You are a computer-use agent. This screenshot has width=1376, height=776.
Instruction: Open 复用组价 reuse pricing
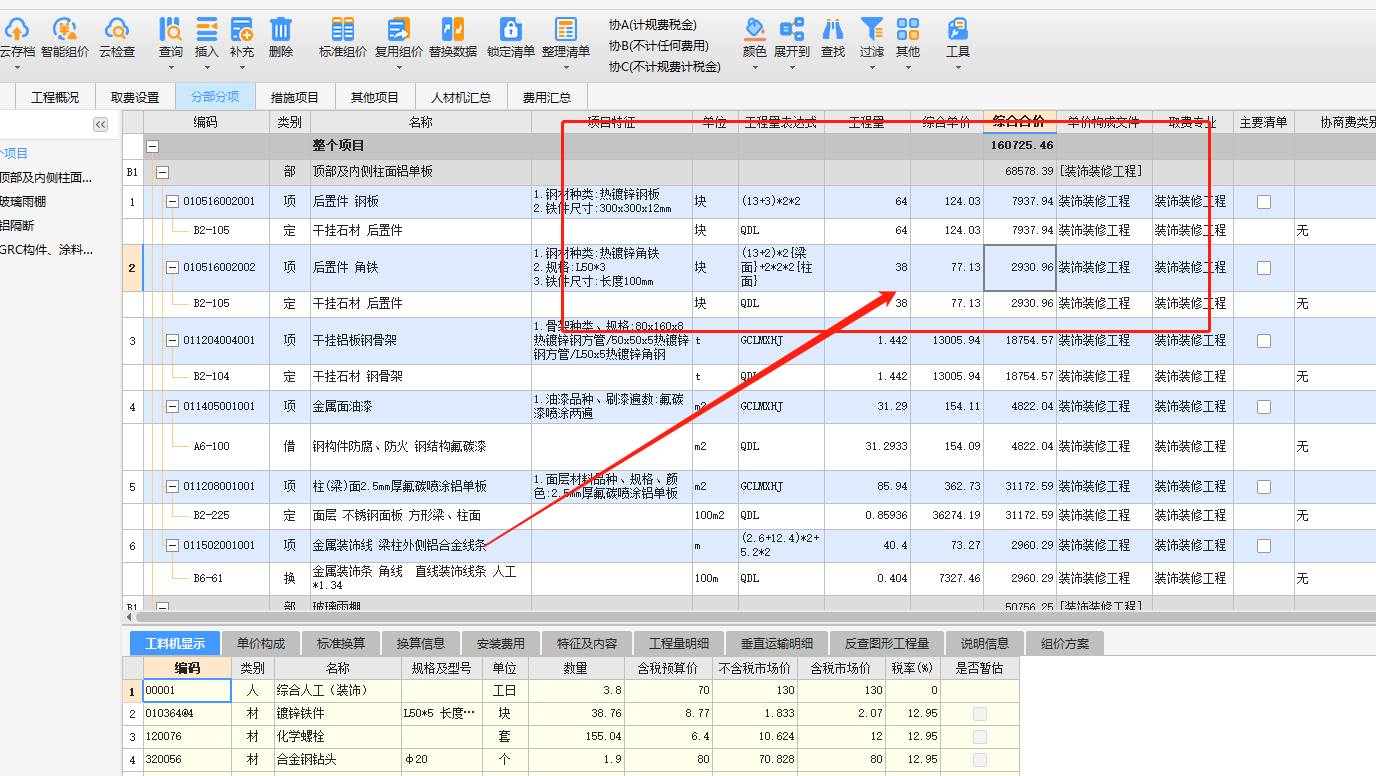coord(399,29)
